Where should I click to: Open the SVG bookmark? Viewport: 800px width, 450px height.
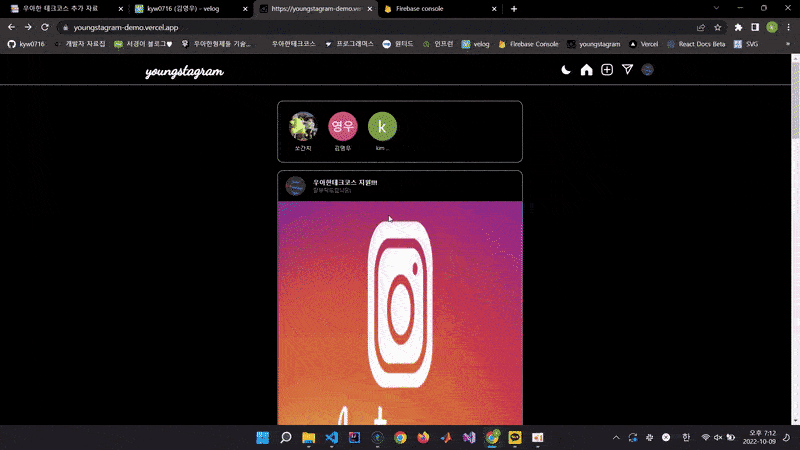pos(746,44)
